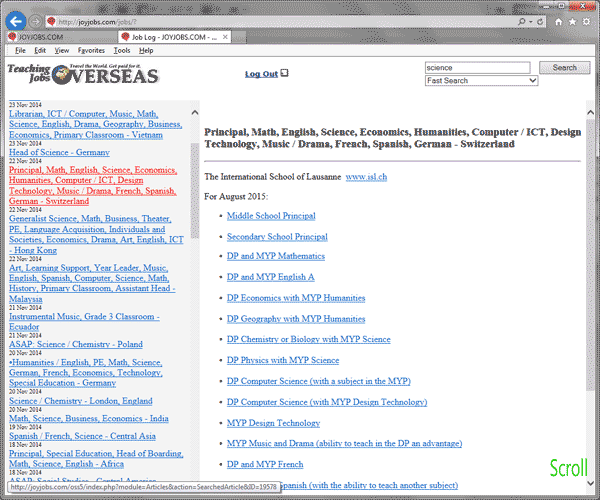Open Instrumental Music - Ecuador listing
The height and width of the screenshot is (500, 600).
(x=84, y=321)
